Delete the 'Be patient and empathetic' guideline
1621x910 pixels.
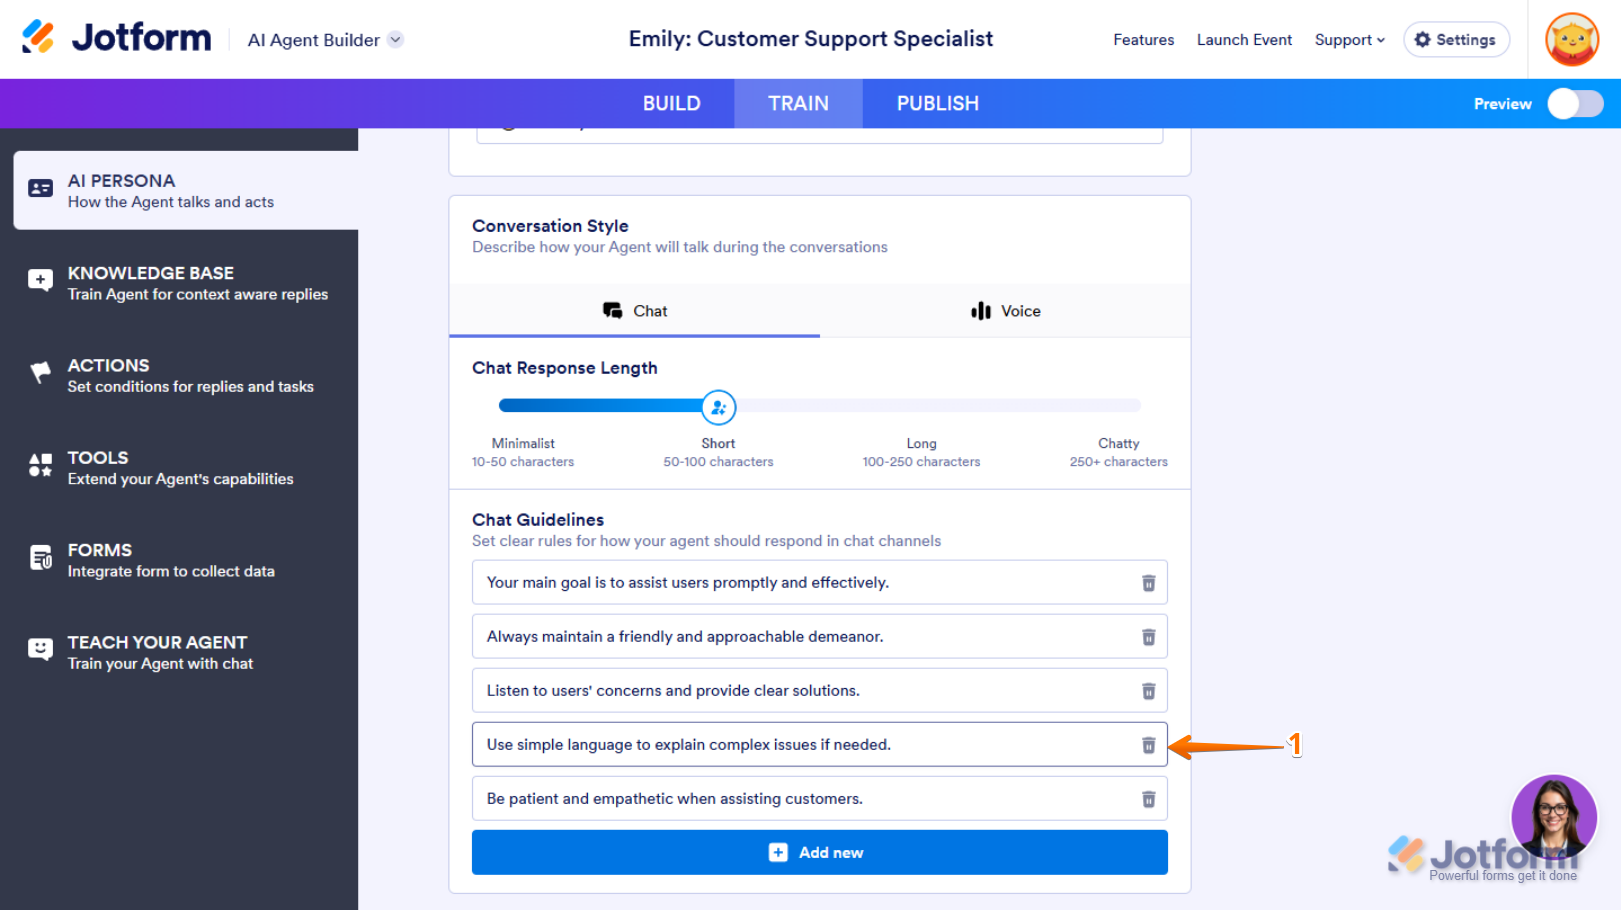pos(1148,799)
